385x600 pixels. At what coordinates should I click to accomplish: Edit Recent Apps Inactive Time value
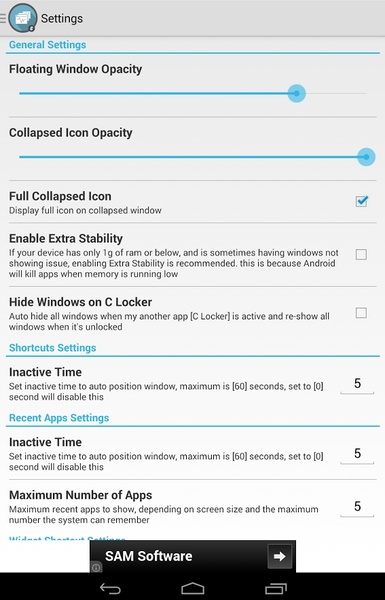(357, 454)
